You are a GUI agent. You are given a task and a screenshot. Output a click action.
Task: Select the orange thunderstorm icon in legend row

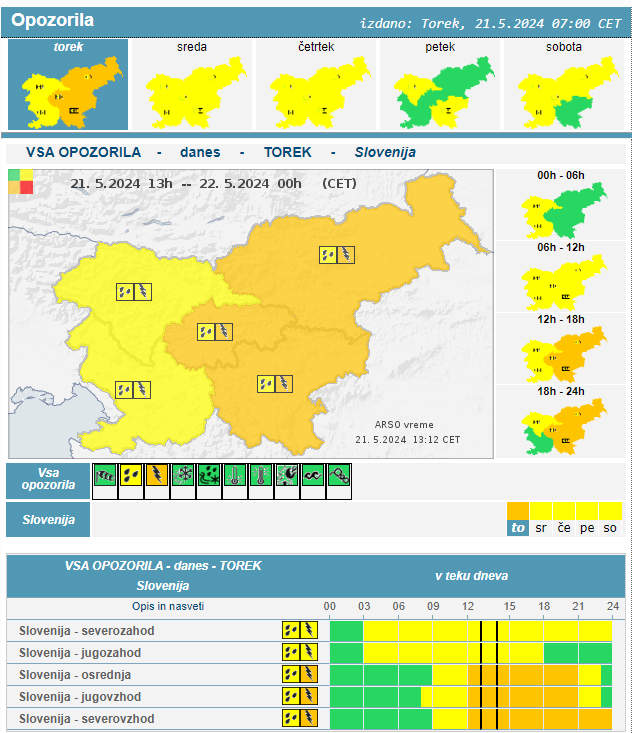click(157, 476)
